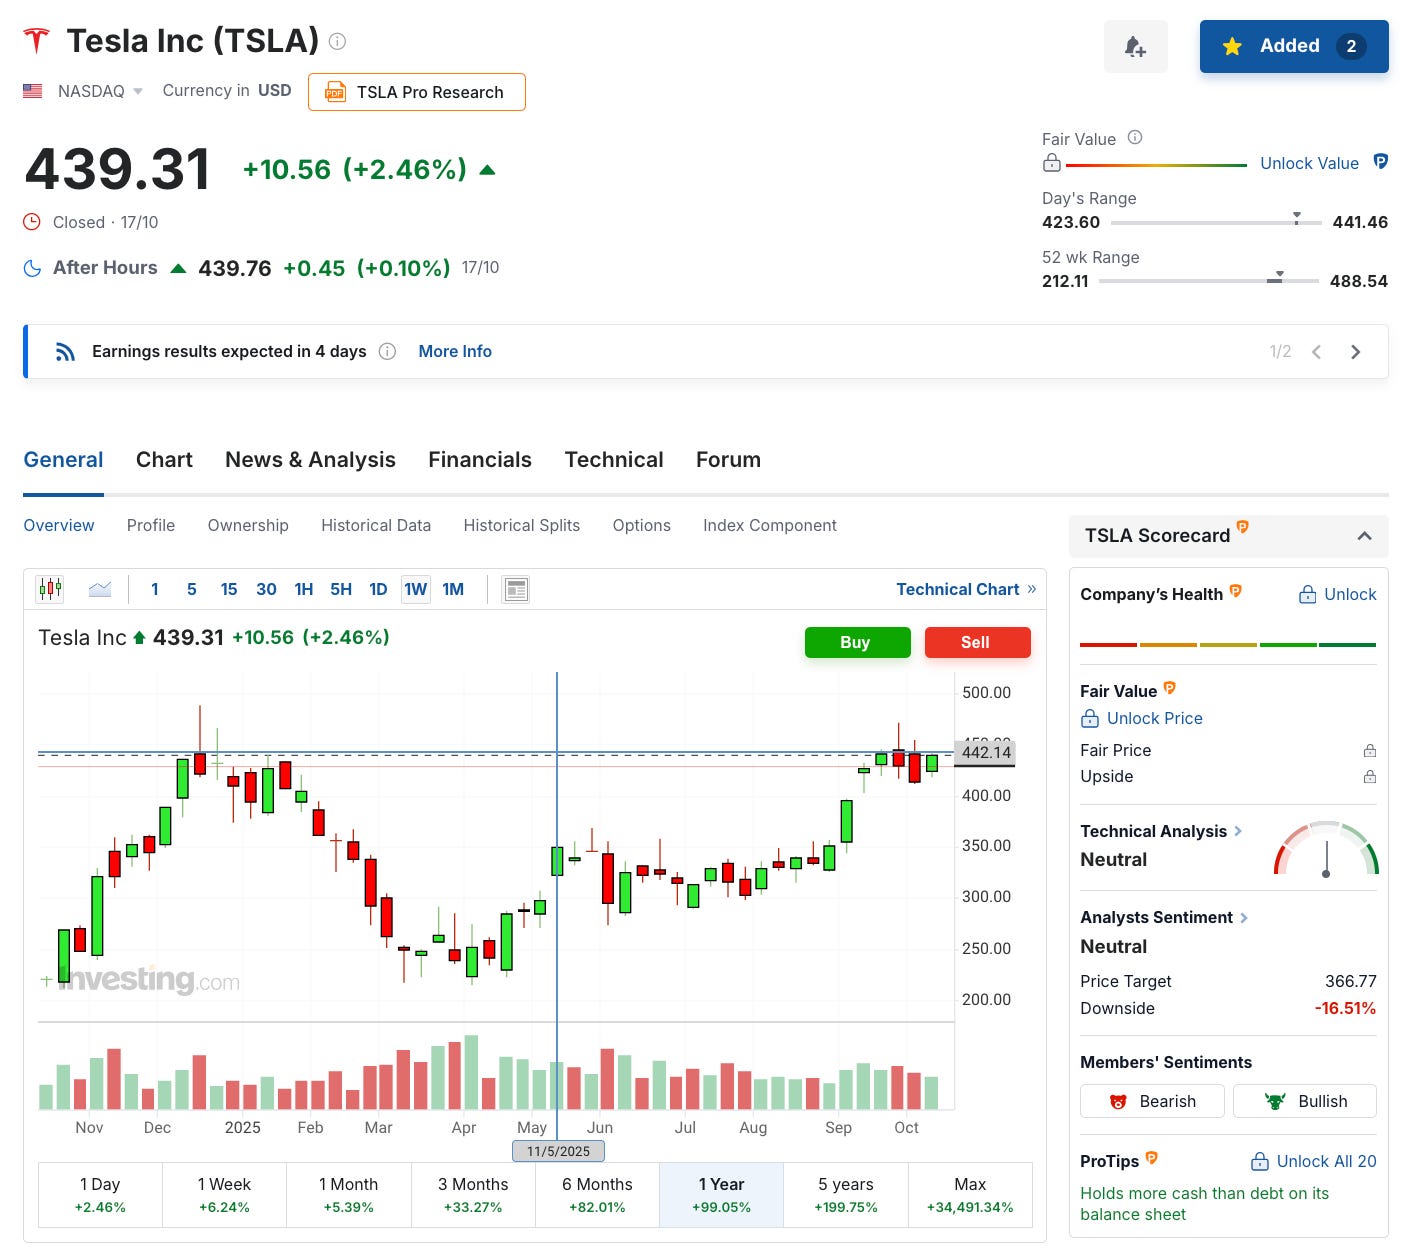Click the lock icon on Fair Price row
Image resolution: width=1406 pixels, height=1254 pixels.
point(1370,750)
